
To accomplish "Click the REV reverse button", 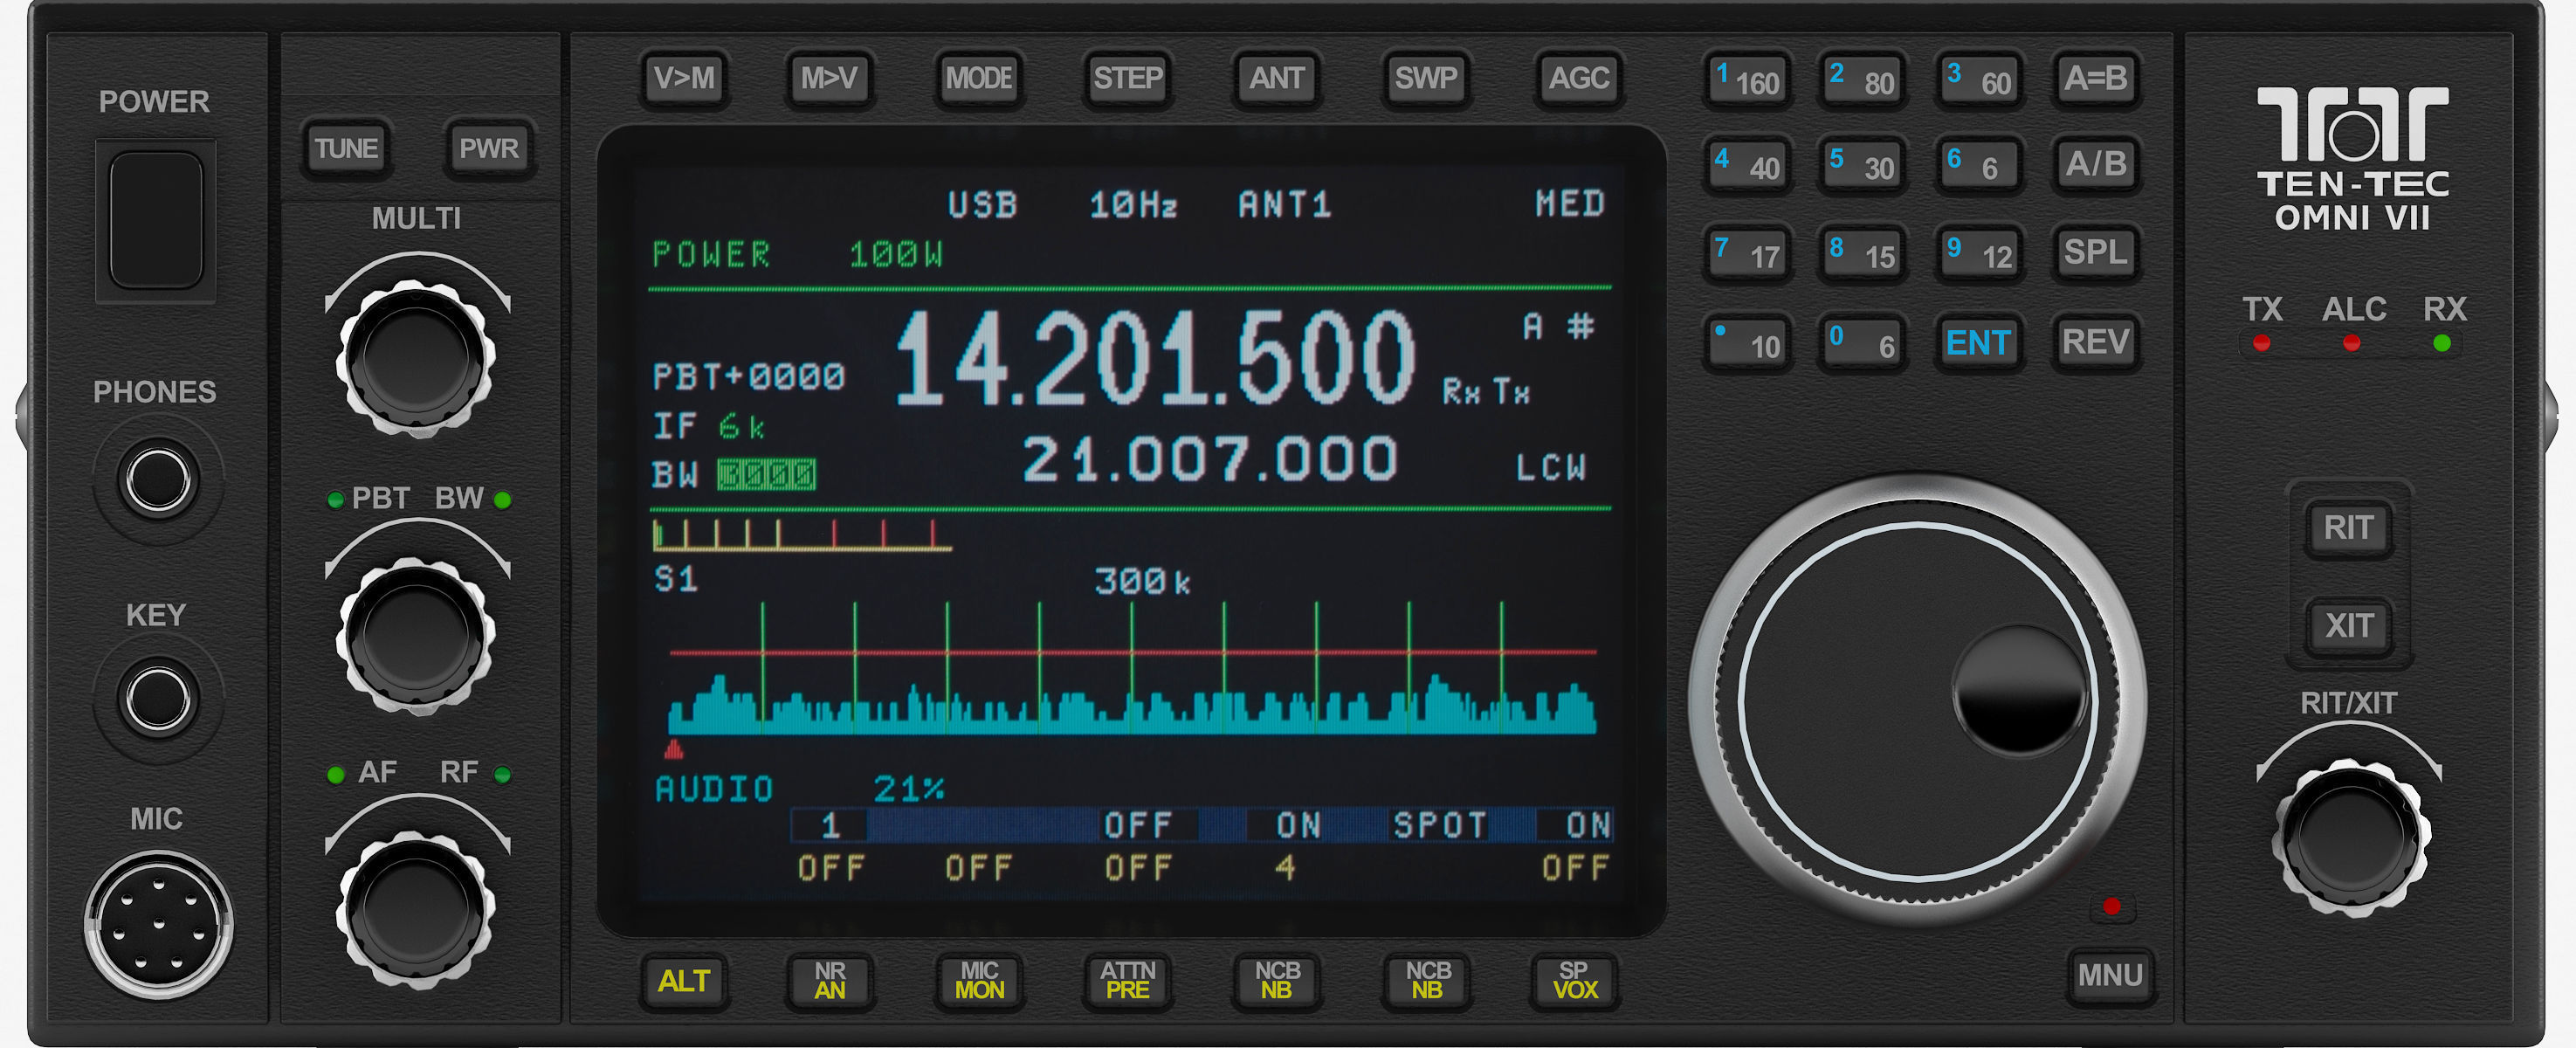I will coord(2096,342).
